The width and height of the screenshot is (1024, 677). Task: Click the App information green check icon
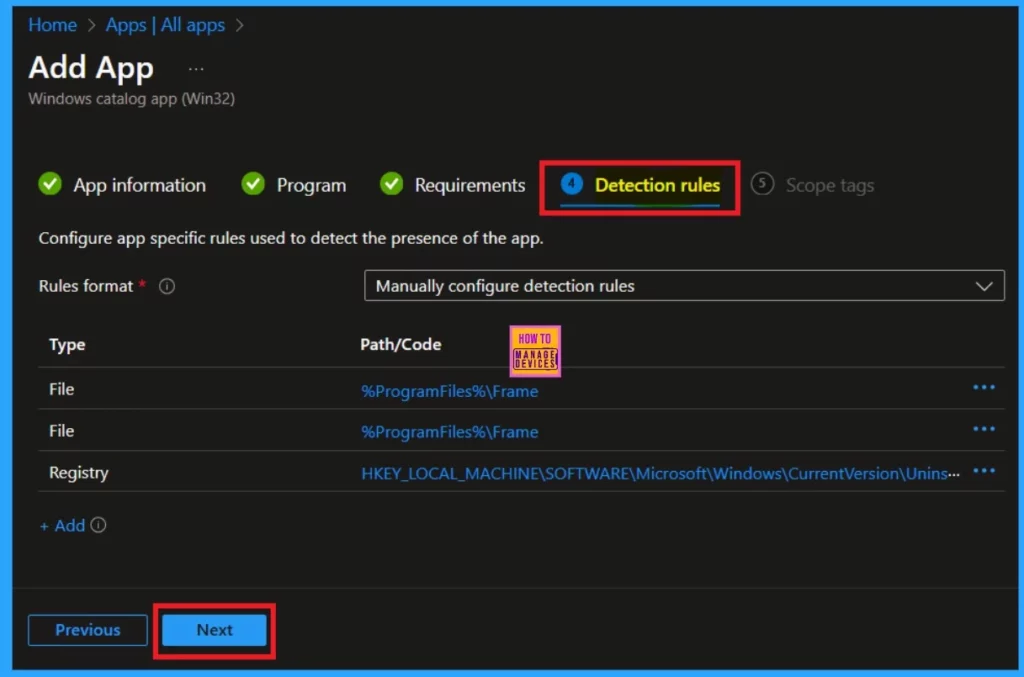point(50,184)
